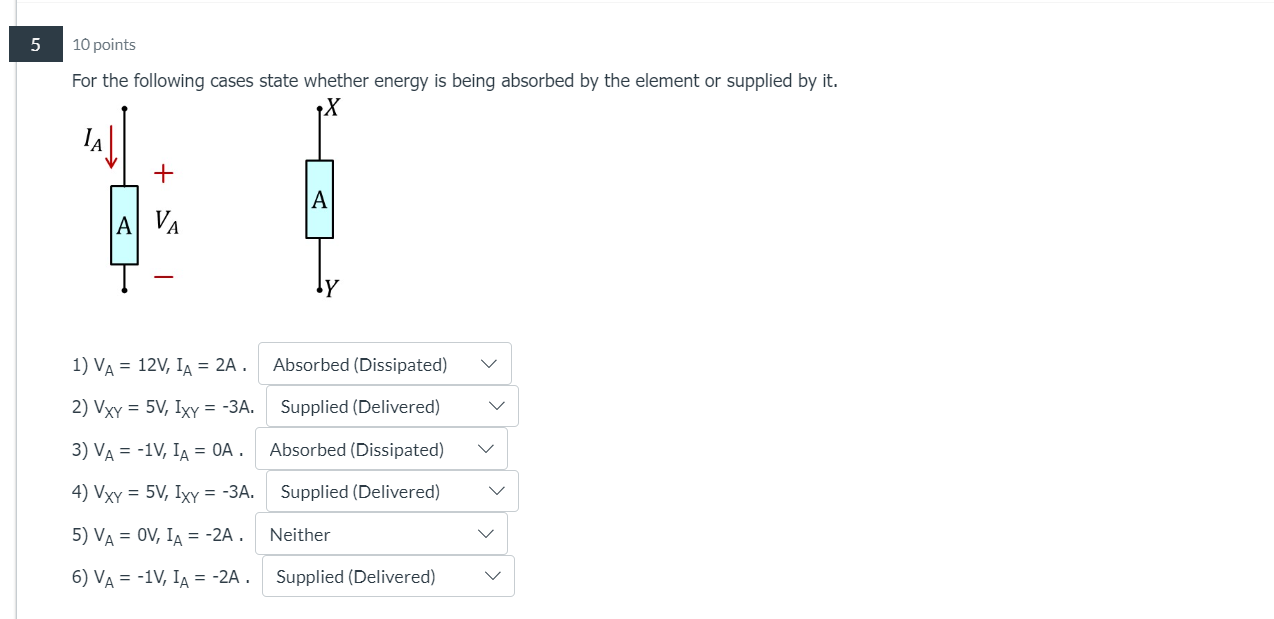Click the 10 points label

[103, 44]
